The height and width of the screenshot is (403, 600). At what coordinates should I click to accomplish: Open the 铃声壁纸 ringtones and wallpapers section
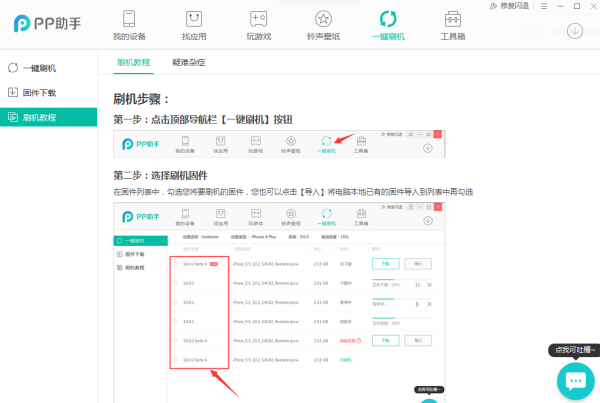pos(323,25)
